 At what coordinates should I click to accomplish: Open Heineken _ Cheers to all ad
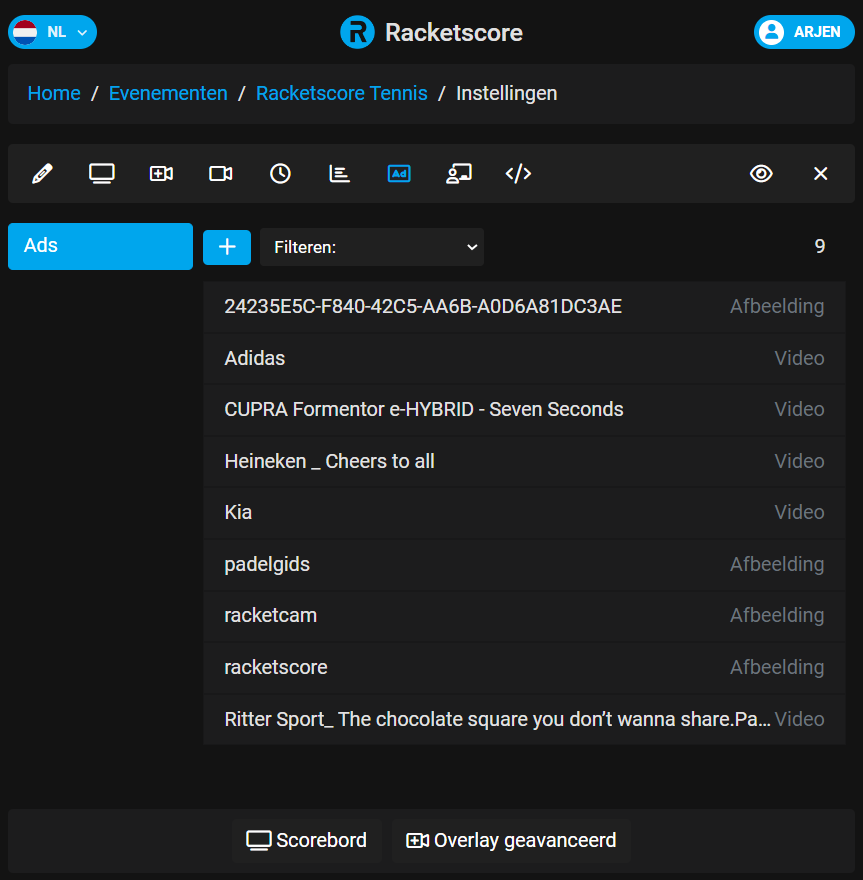(524, 461)
